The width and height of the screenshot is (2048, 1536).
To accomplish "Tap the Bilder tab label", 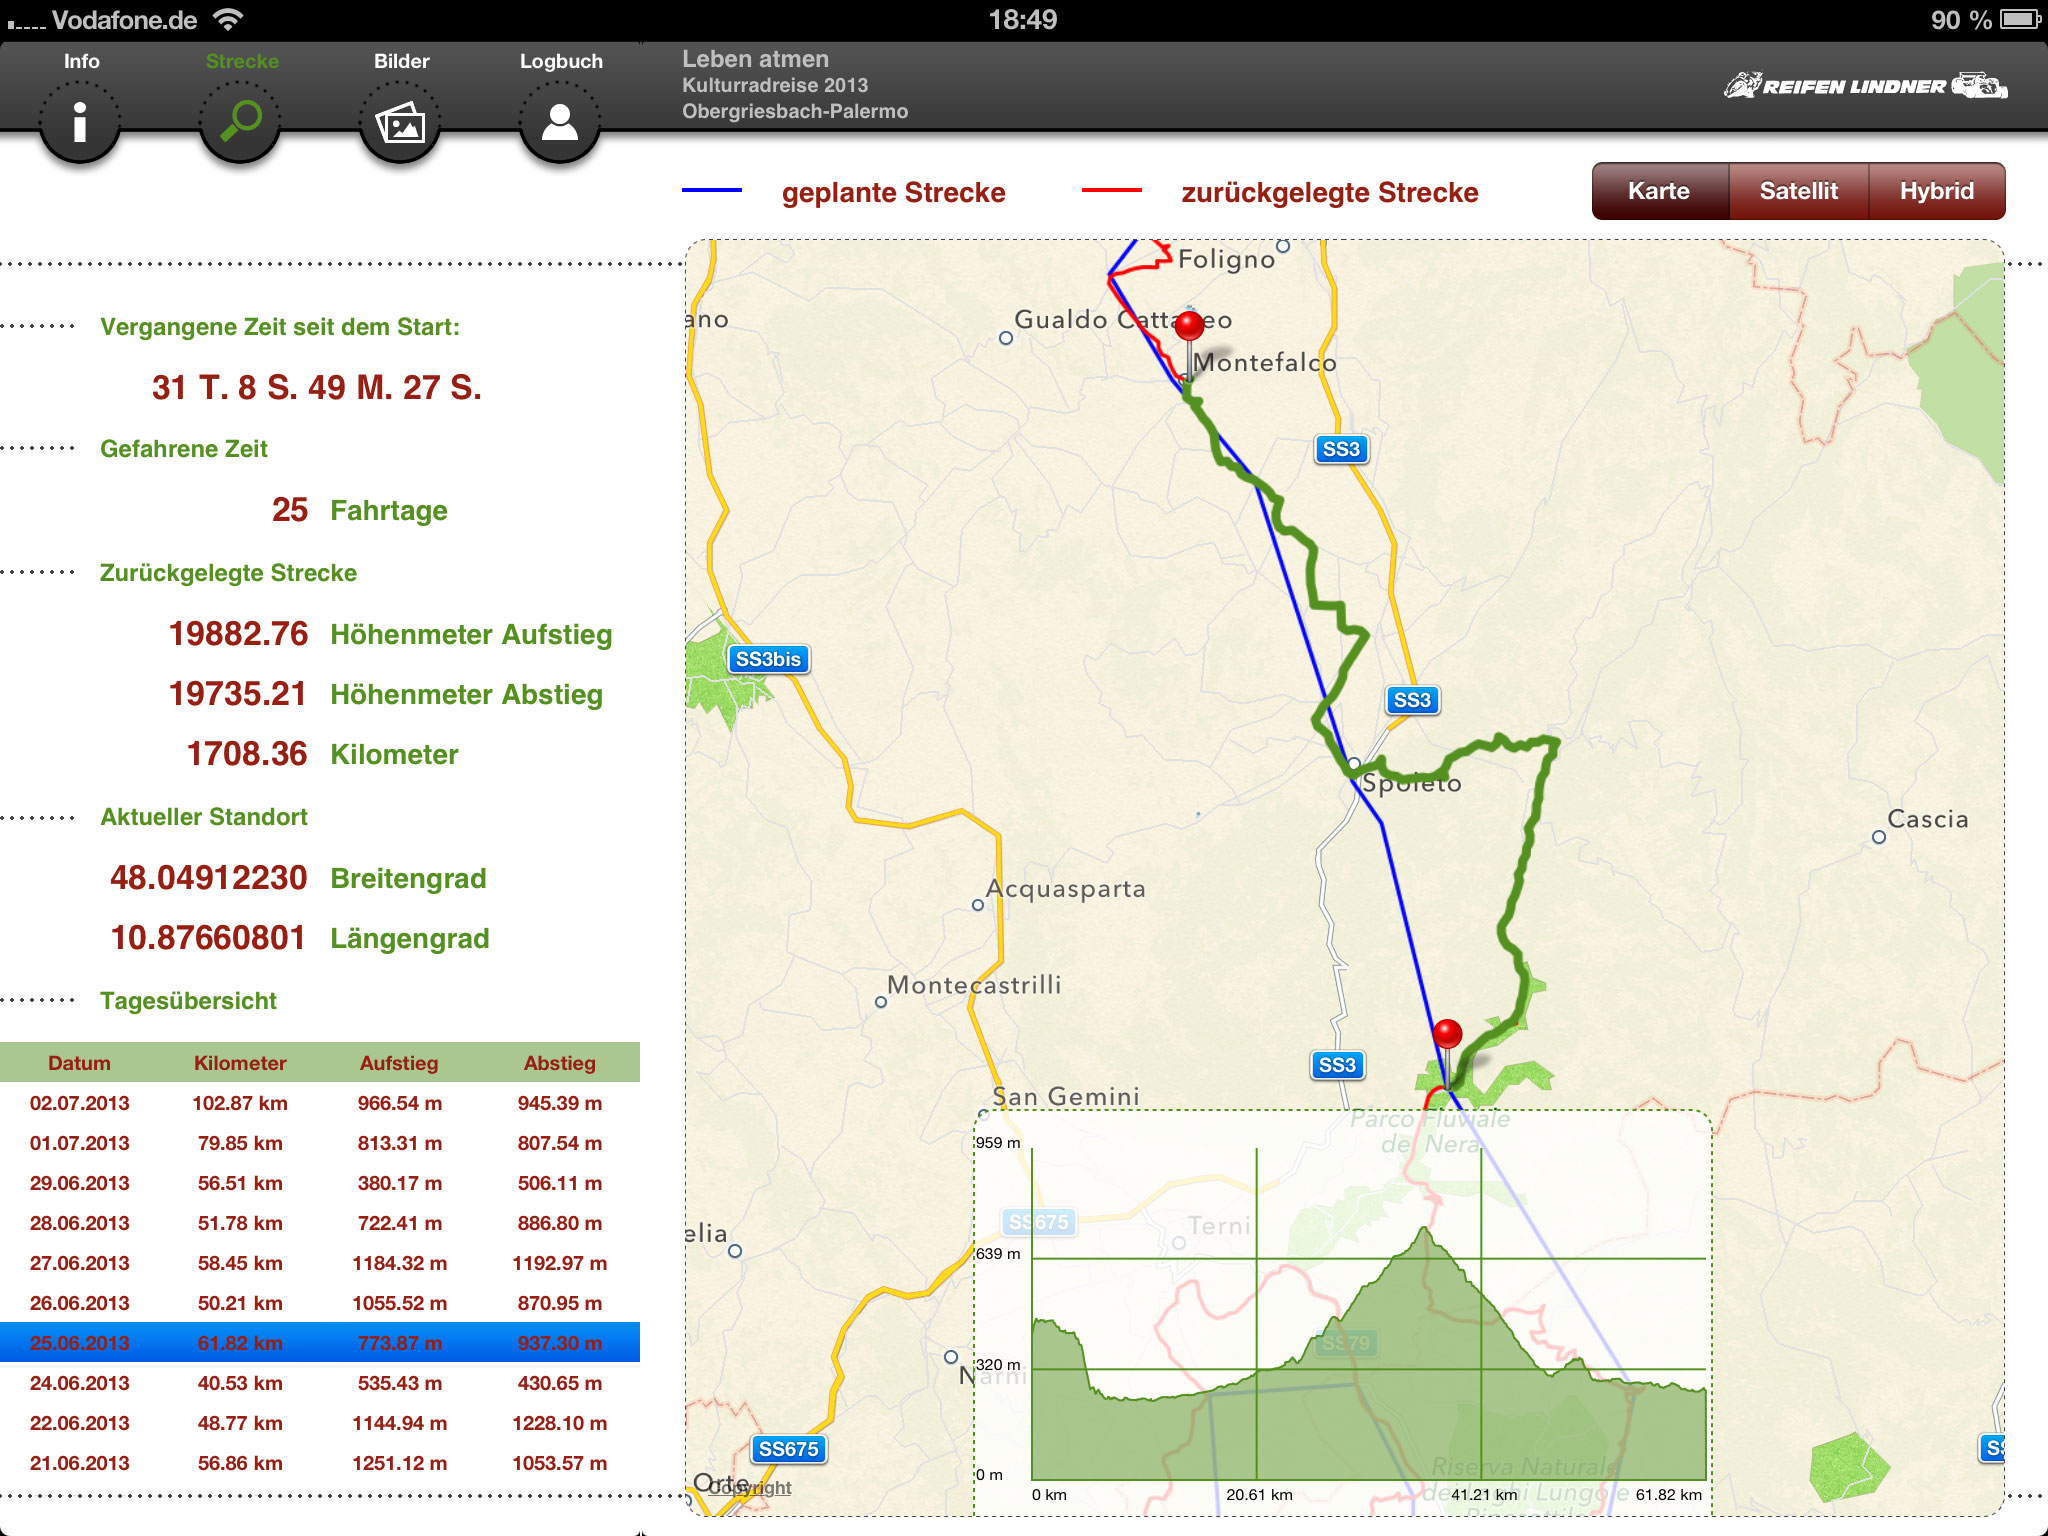I will coord(402,61).
